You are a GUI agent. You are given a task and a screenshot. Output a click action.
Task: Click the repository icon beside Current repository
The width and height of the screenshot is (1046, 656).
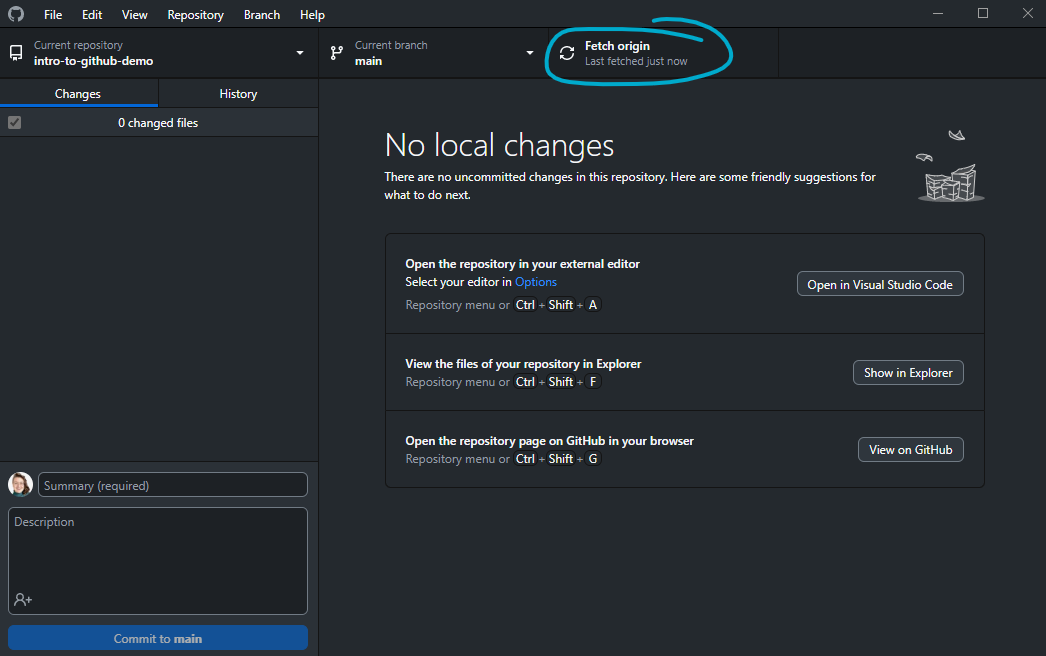coord(16,53)
